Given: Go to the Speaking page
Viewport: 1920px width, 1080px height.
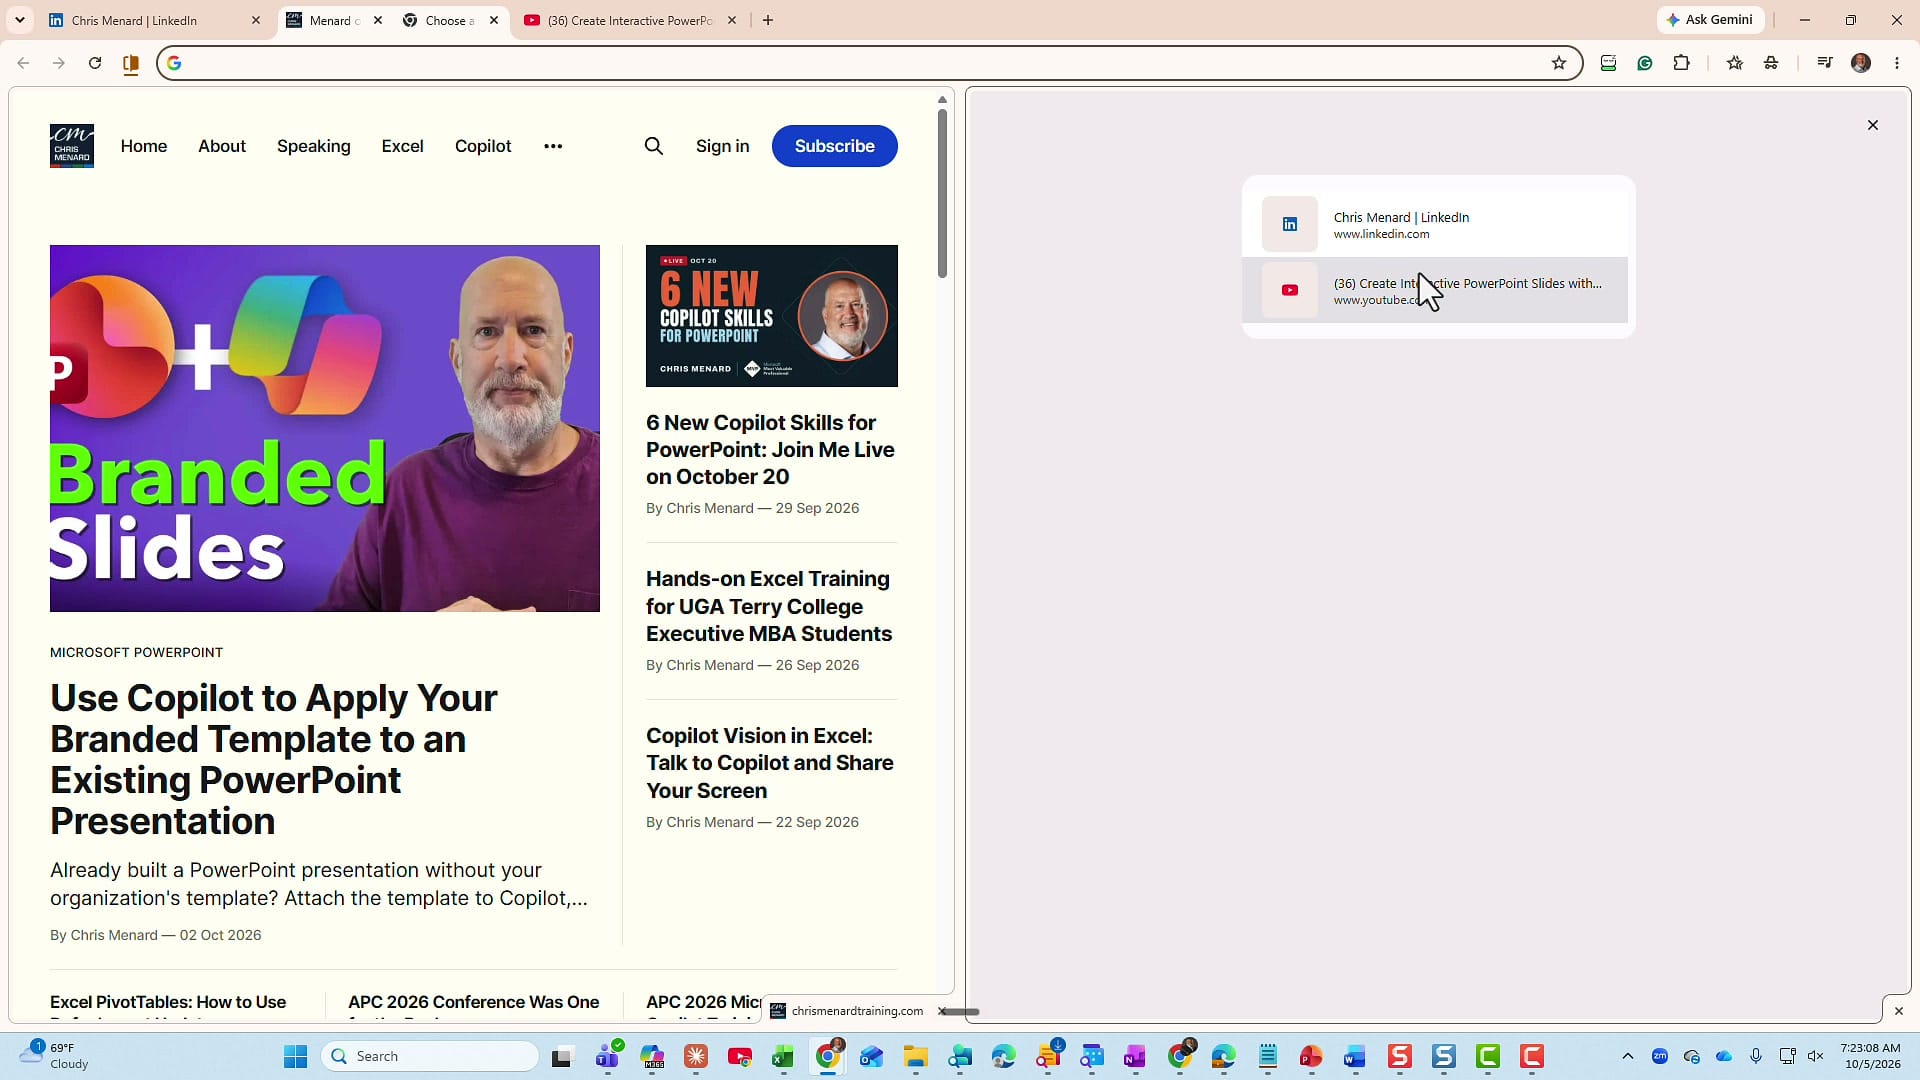Looking at the screenshot, I should pos(314,146).
